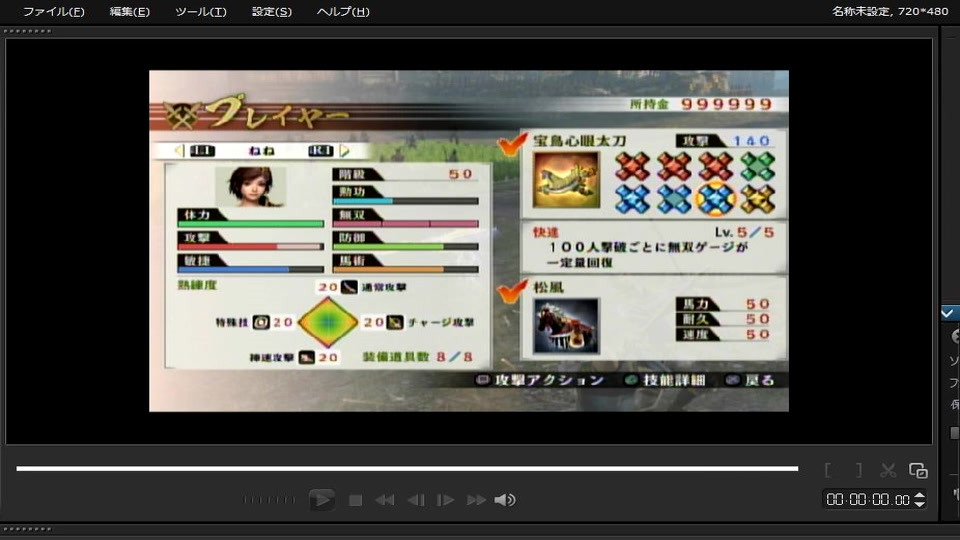The height and width of the screenshot is (540, 960).
Task: Click the 宝鳥心眼太刀 weapon name in preview
Action: click(x=579, y=141)
